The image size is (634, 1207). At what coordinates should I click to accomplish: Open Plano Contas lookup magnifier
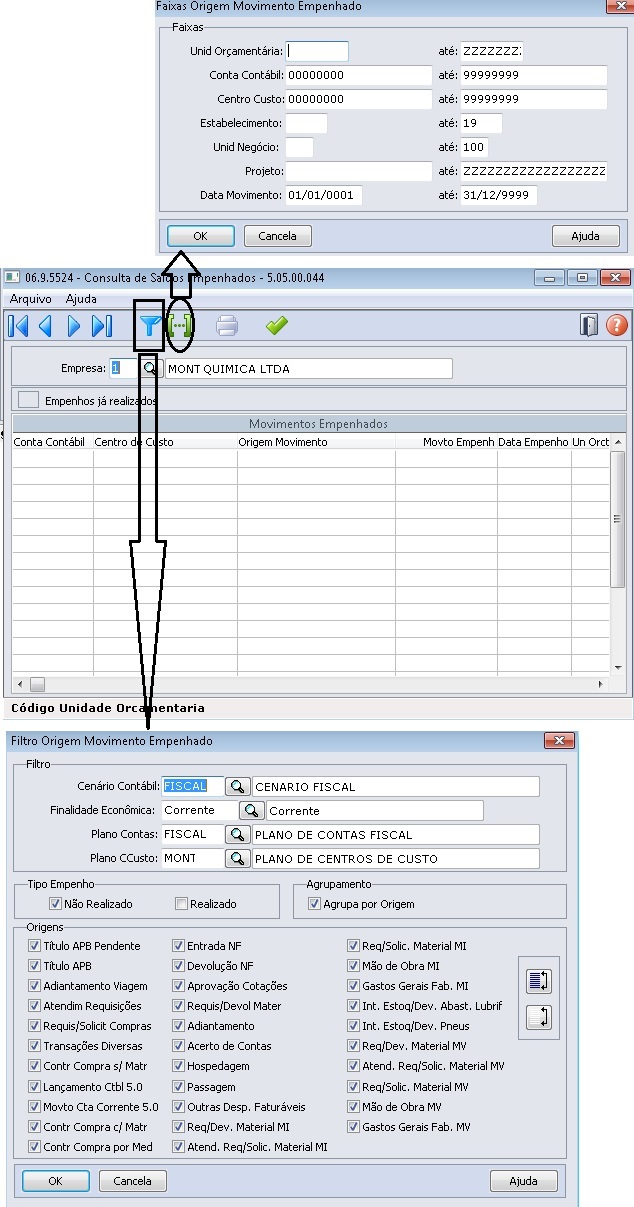(237, 835)
